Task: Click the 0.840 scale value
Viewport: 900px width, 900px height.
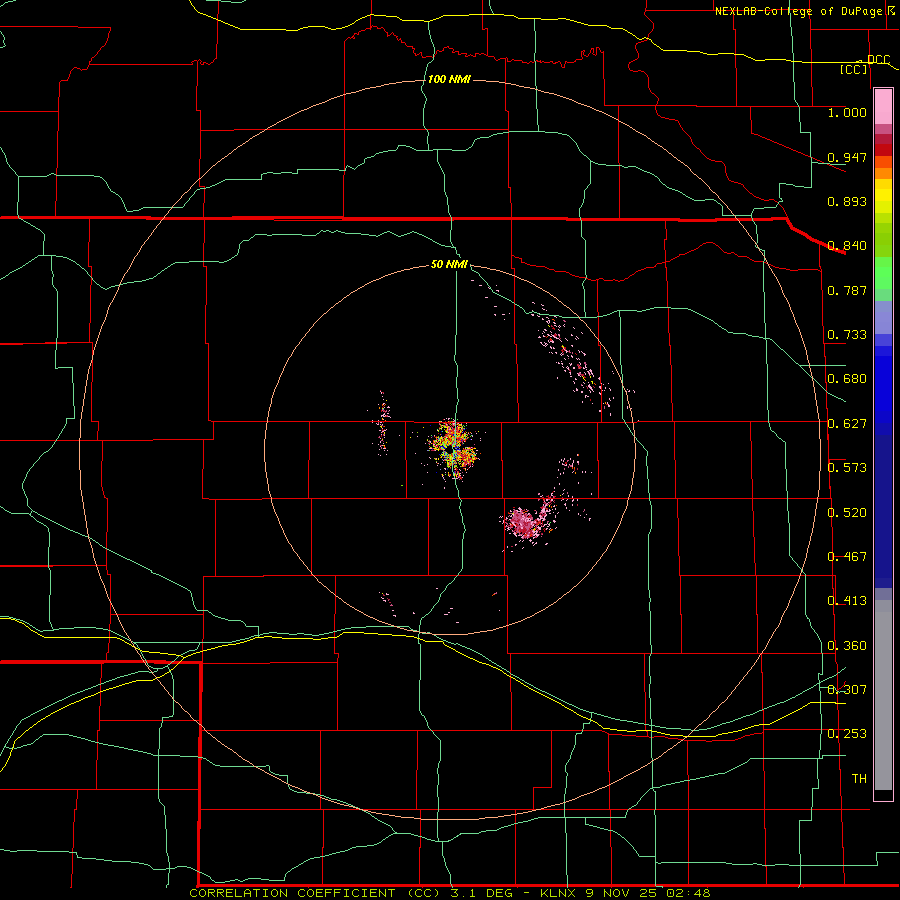Action: tap(847, 246)
